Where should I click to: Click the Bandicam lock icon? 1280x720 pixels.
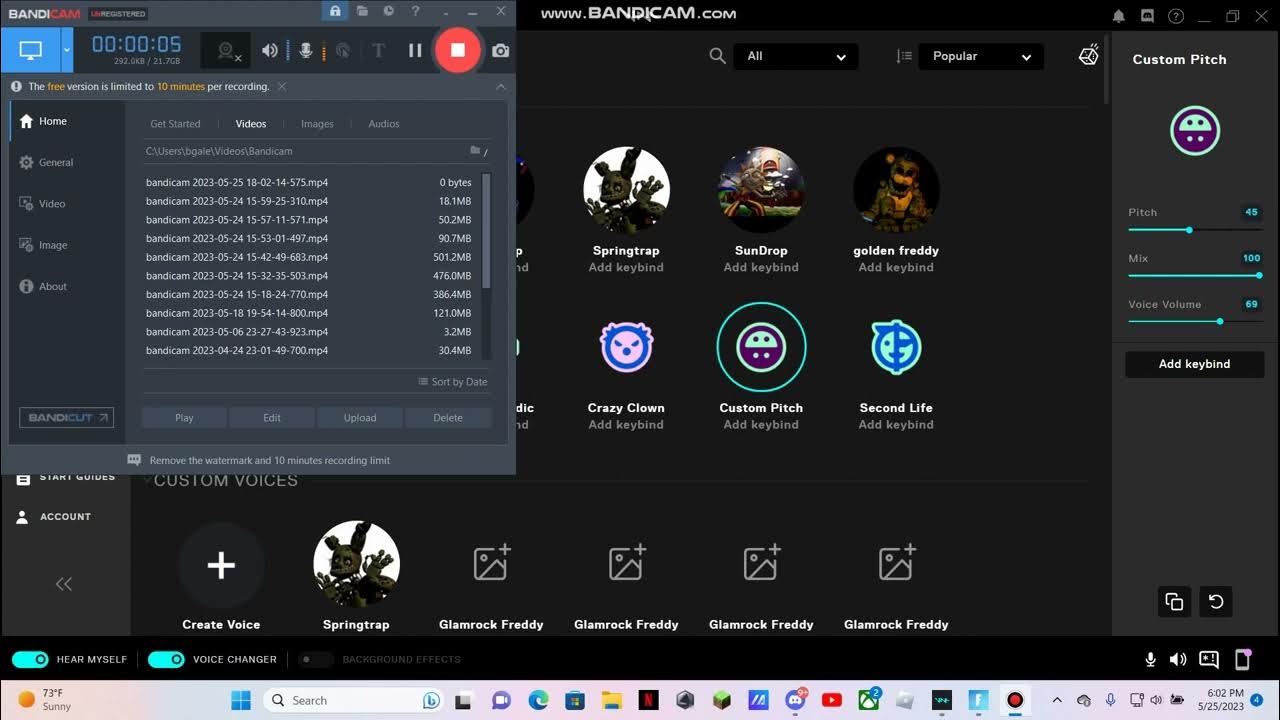click(x=335, y=11)
